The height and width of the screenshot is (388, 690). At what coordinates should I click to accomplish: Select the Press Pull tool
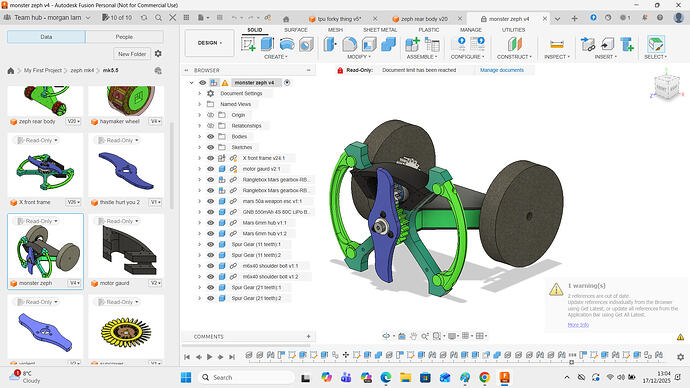point(330,44)
